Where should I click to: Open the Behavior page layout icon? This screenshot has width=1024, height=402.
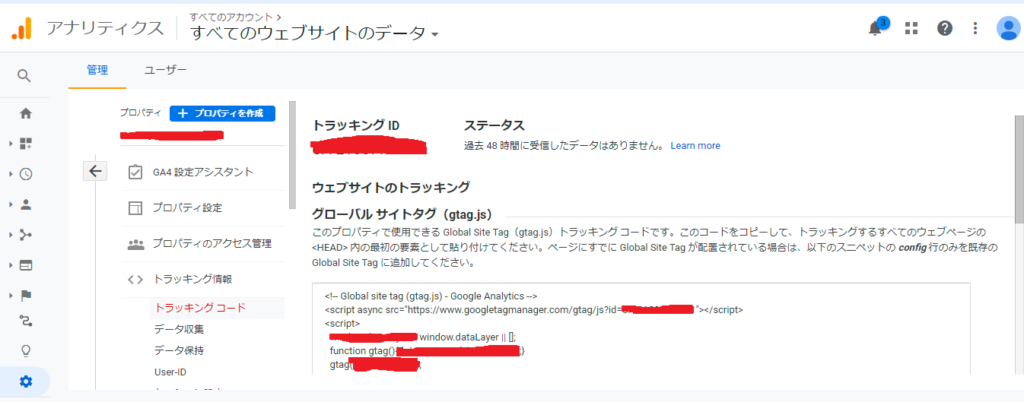pyautogui.click(x=25, y=265)
